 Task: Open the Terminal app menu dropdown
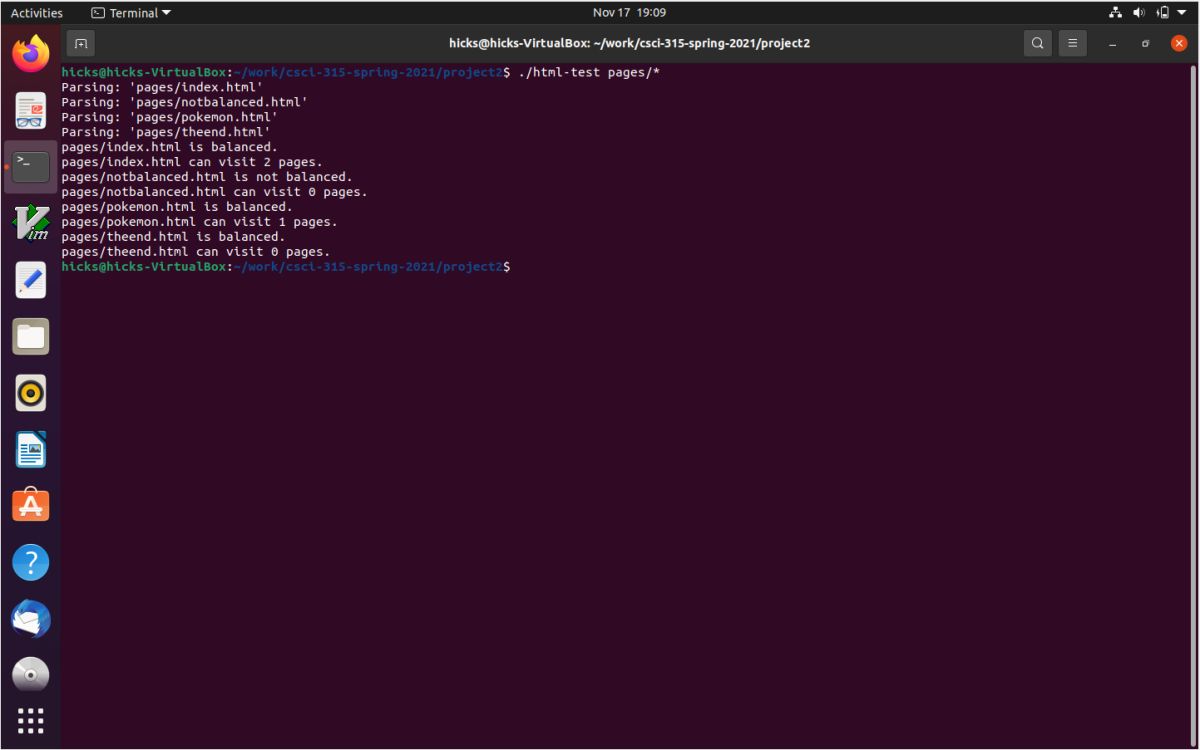coord(131,13)
